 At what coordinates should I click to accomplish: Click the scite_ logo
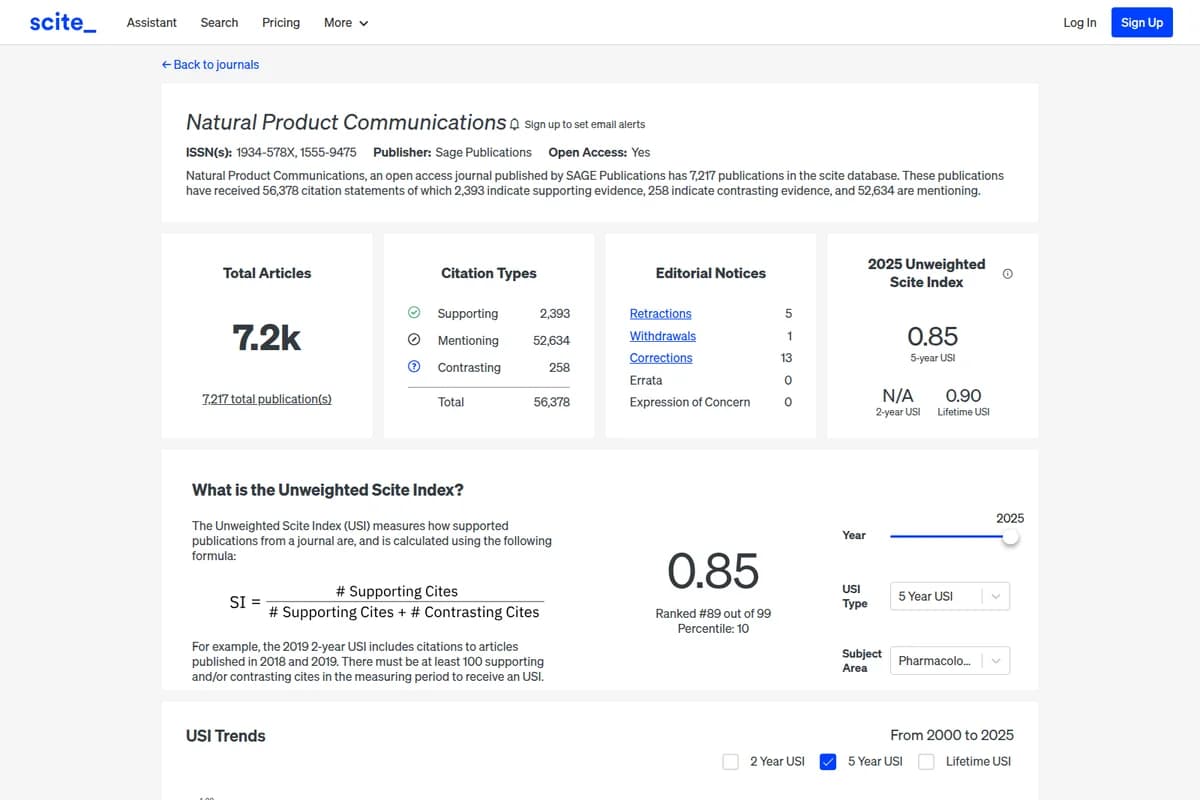62,22
